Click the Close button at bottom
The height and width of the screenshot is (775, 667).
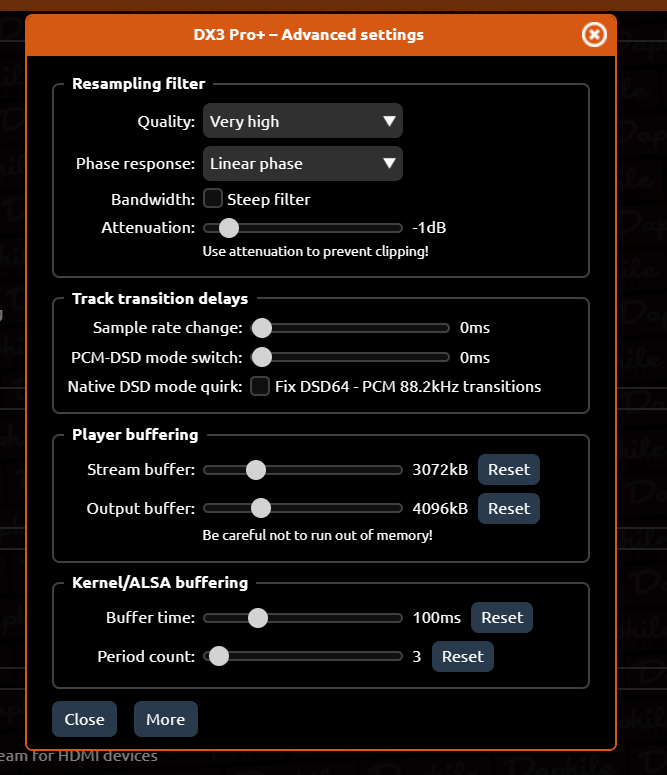tap(85, 719)
